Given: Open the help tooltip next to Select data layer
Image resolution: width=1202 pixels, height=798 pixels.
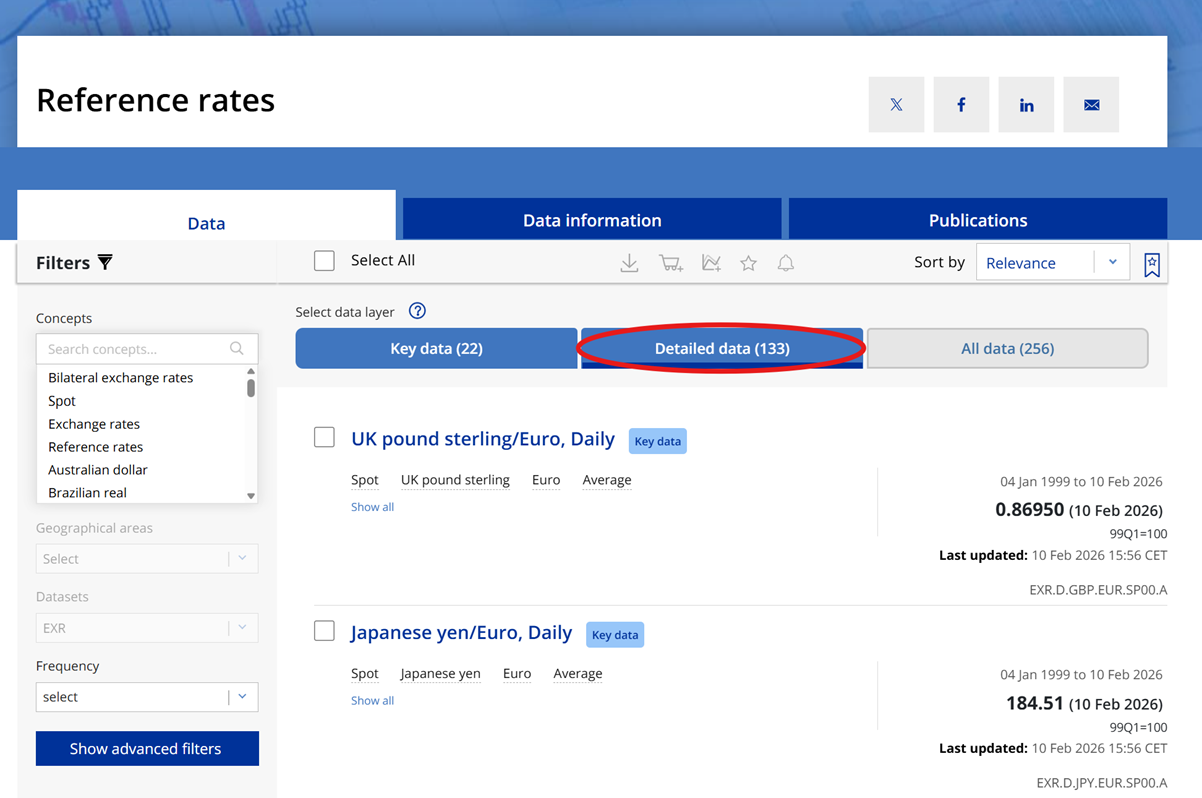Looking at the screenshot, I should [x=417, y=311].
